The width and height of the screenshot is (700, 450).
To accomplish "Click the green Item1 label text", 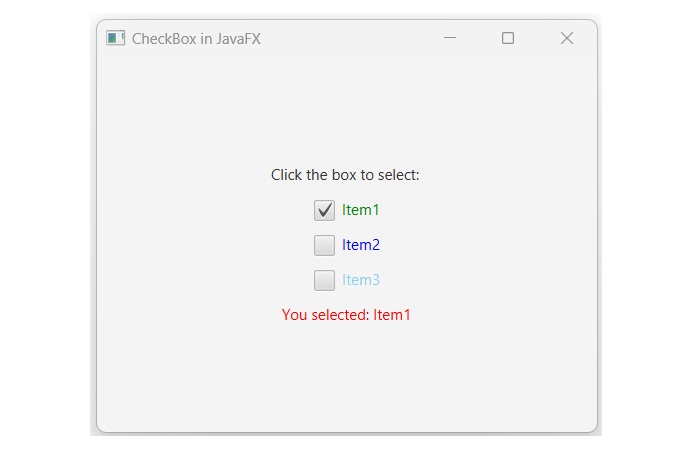I will [x=360, y=210].
